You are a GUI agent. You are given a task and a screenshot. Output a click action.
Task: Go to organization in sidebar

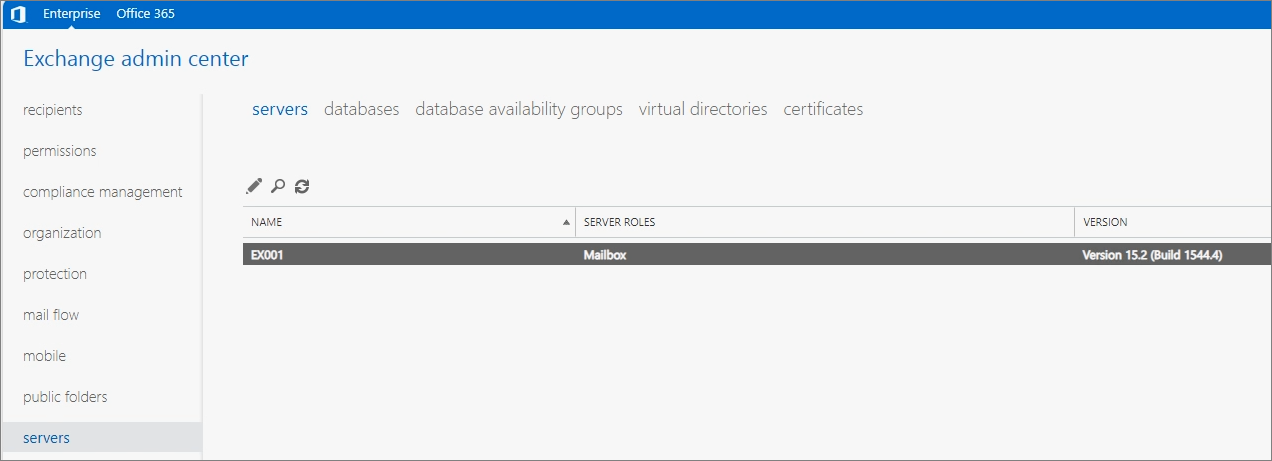(62, 233)
